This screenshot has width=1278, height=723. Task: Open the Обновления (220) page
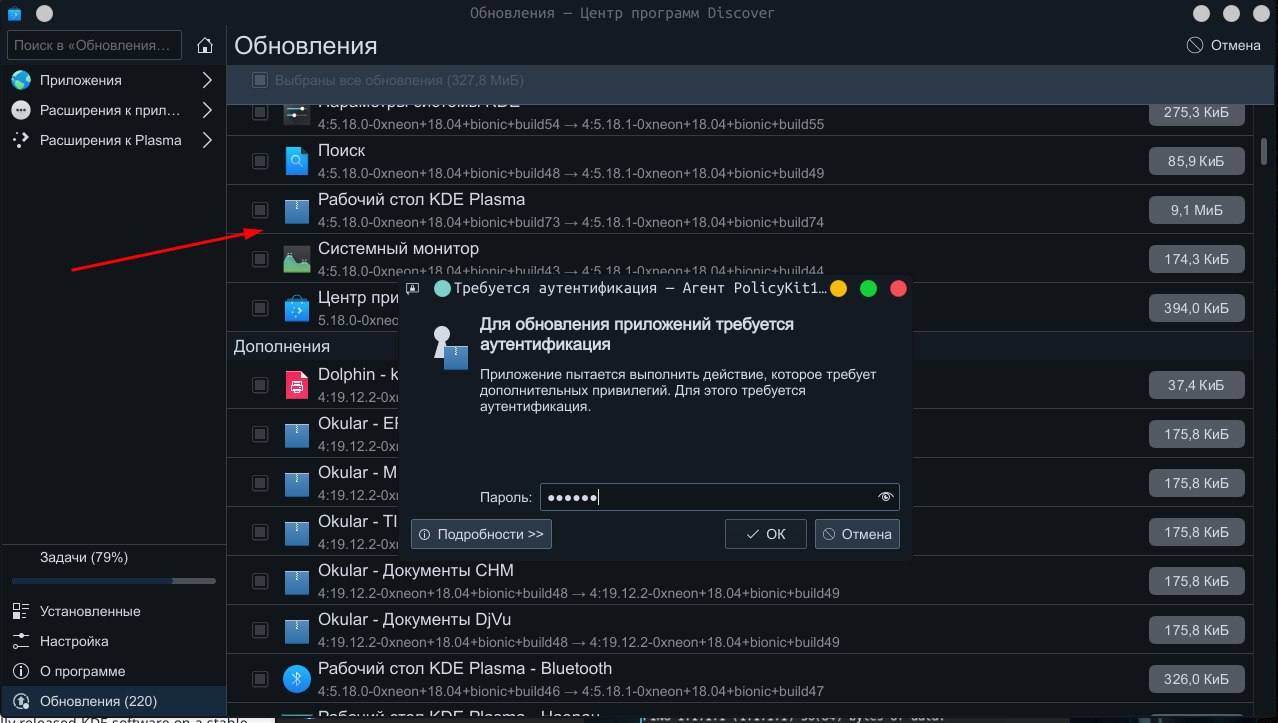tap(112, 701)
